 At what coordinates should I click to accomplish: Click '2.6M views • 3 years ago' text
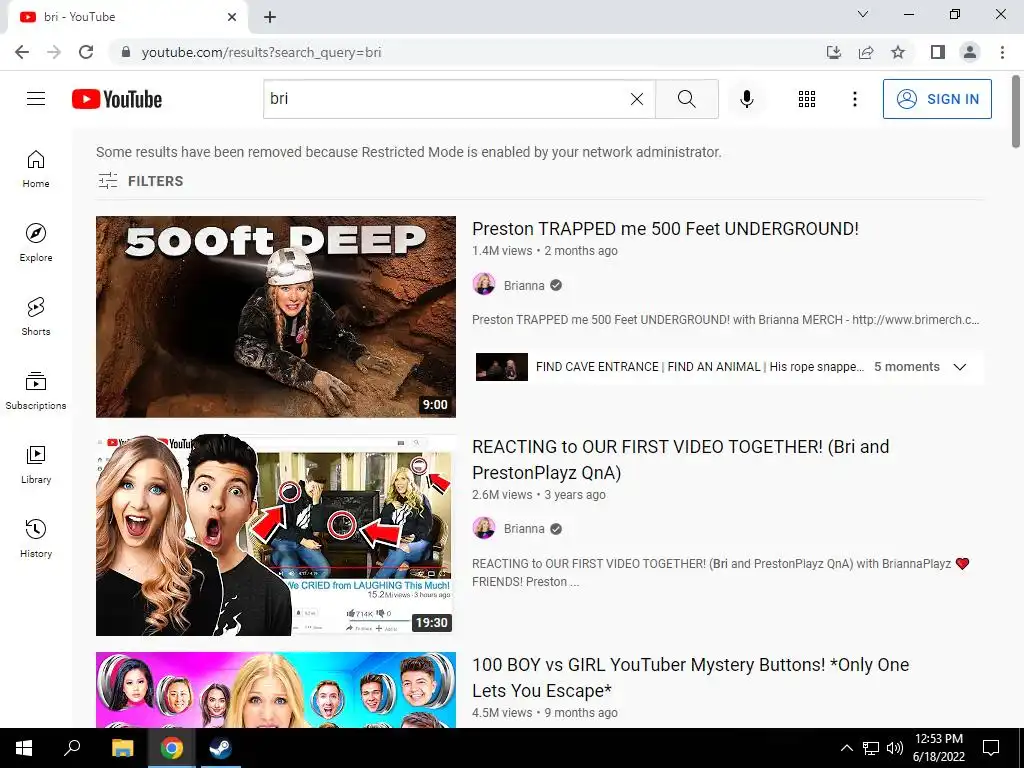click(x=539, y=495)
